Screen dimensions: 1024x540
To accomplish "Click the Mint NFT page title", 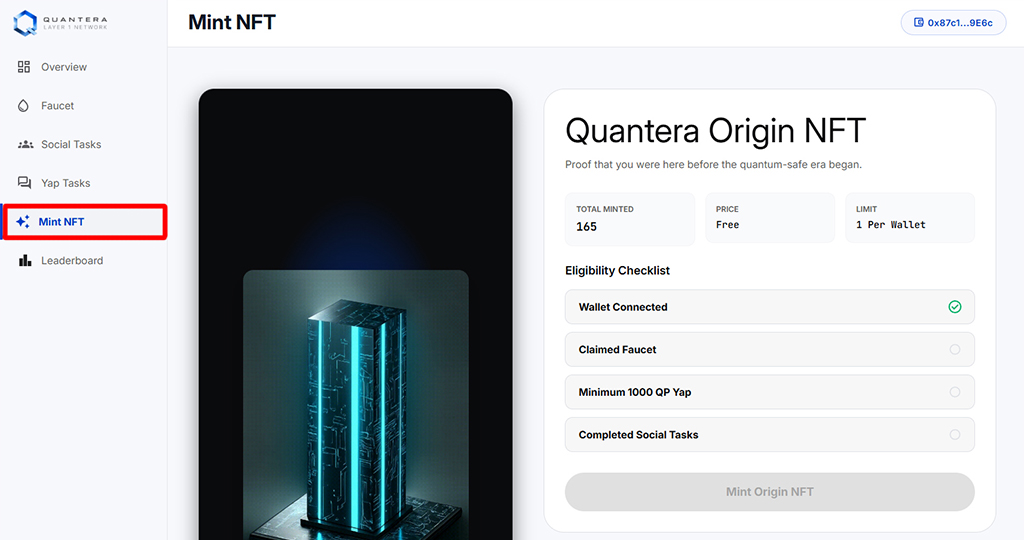I will coord(232,22).
